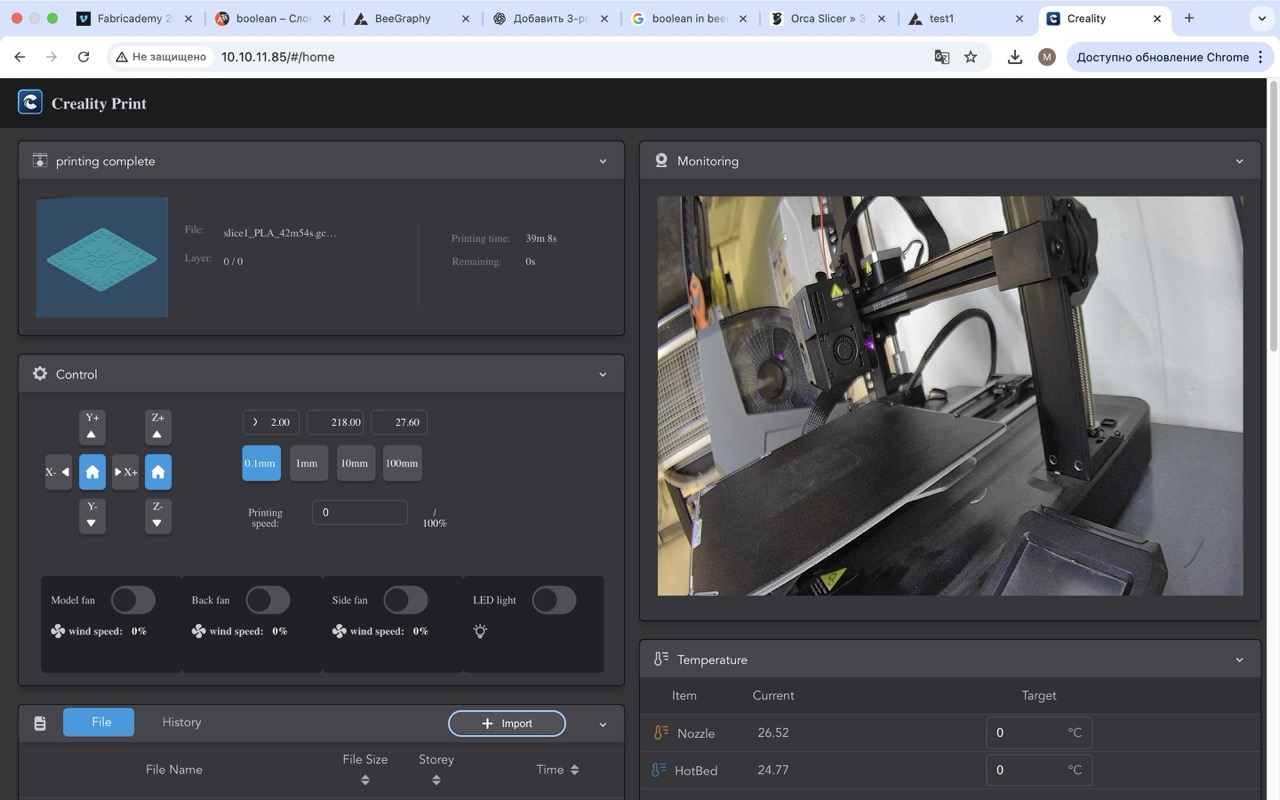
Task: Switch on the LED light toggle
Action: point(553,600)
